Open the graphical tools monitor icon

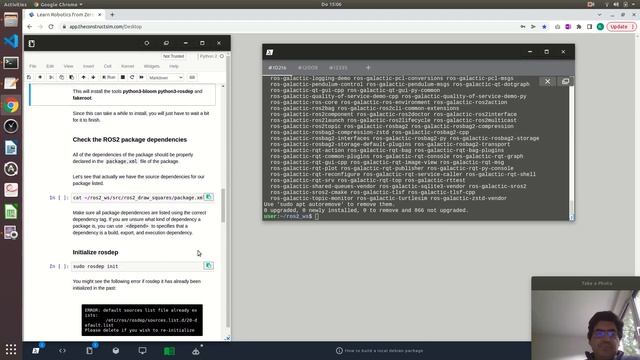pos(142,351)
